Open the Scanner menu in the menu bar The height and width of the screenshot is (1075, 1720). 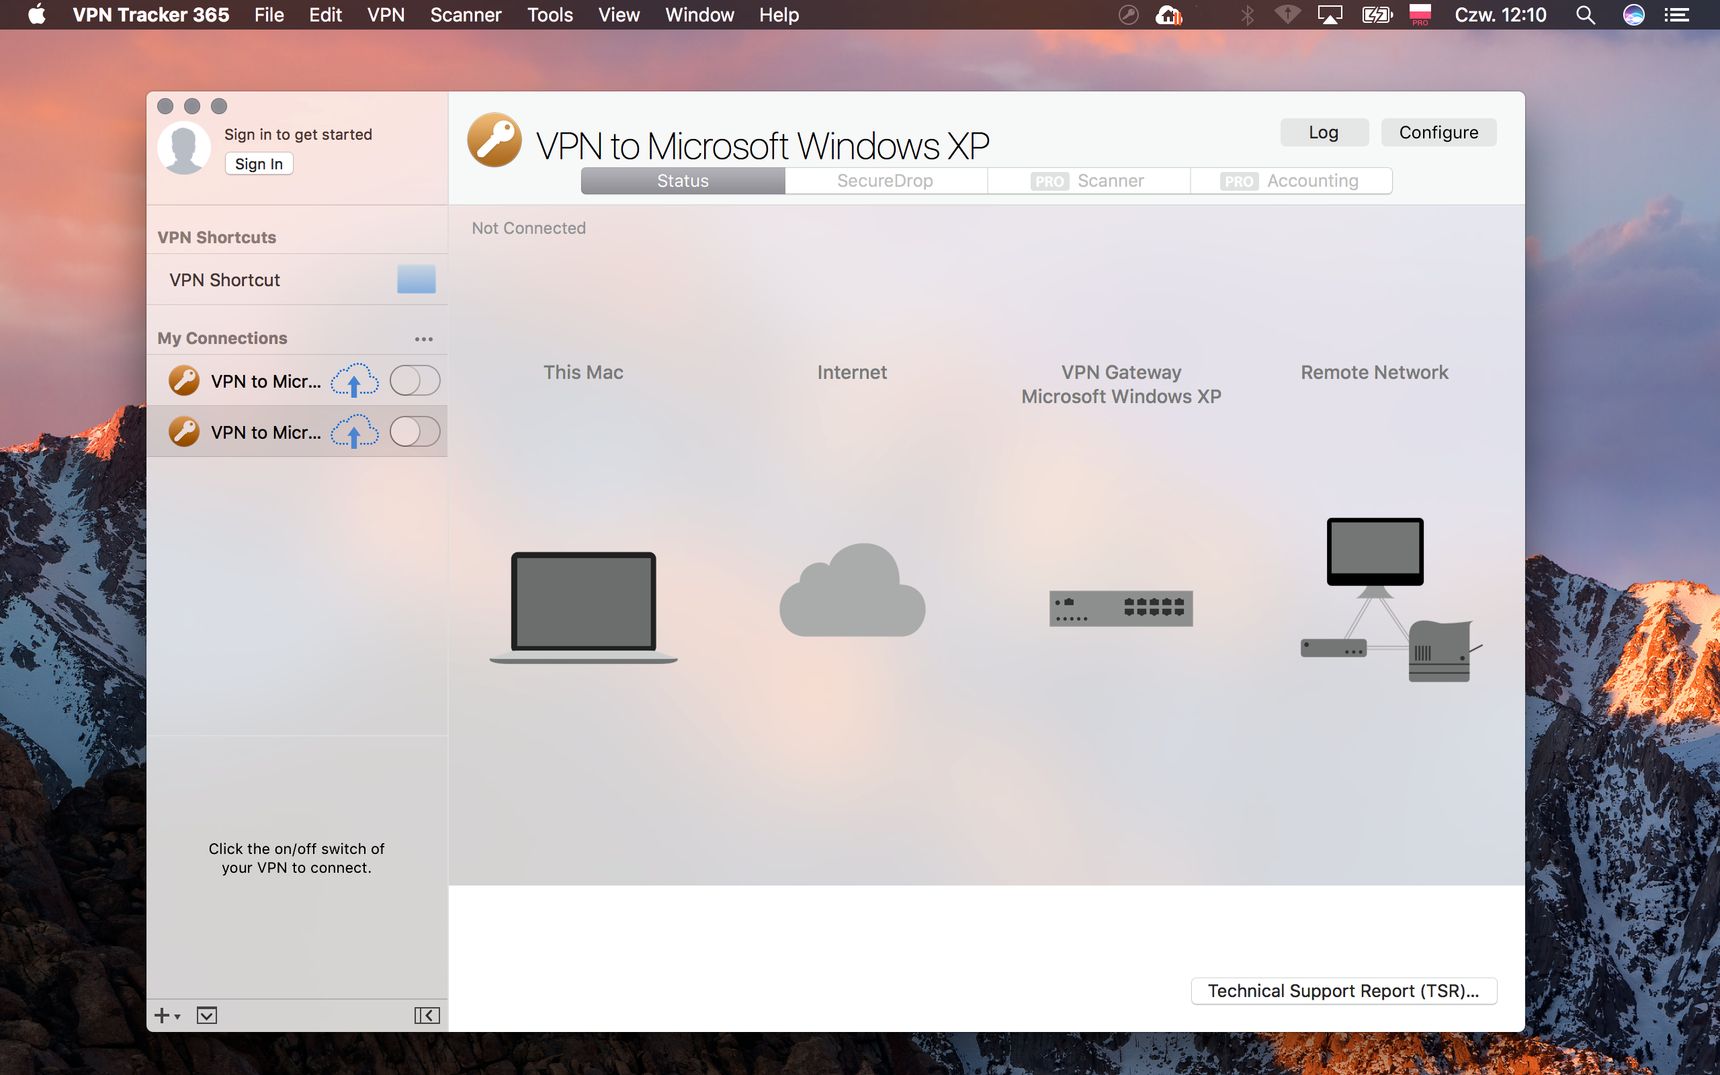pos(466,15)
